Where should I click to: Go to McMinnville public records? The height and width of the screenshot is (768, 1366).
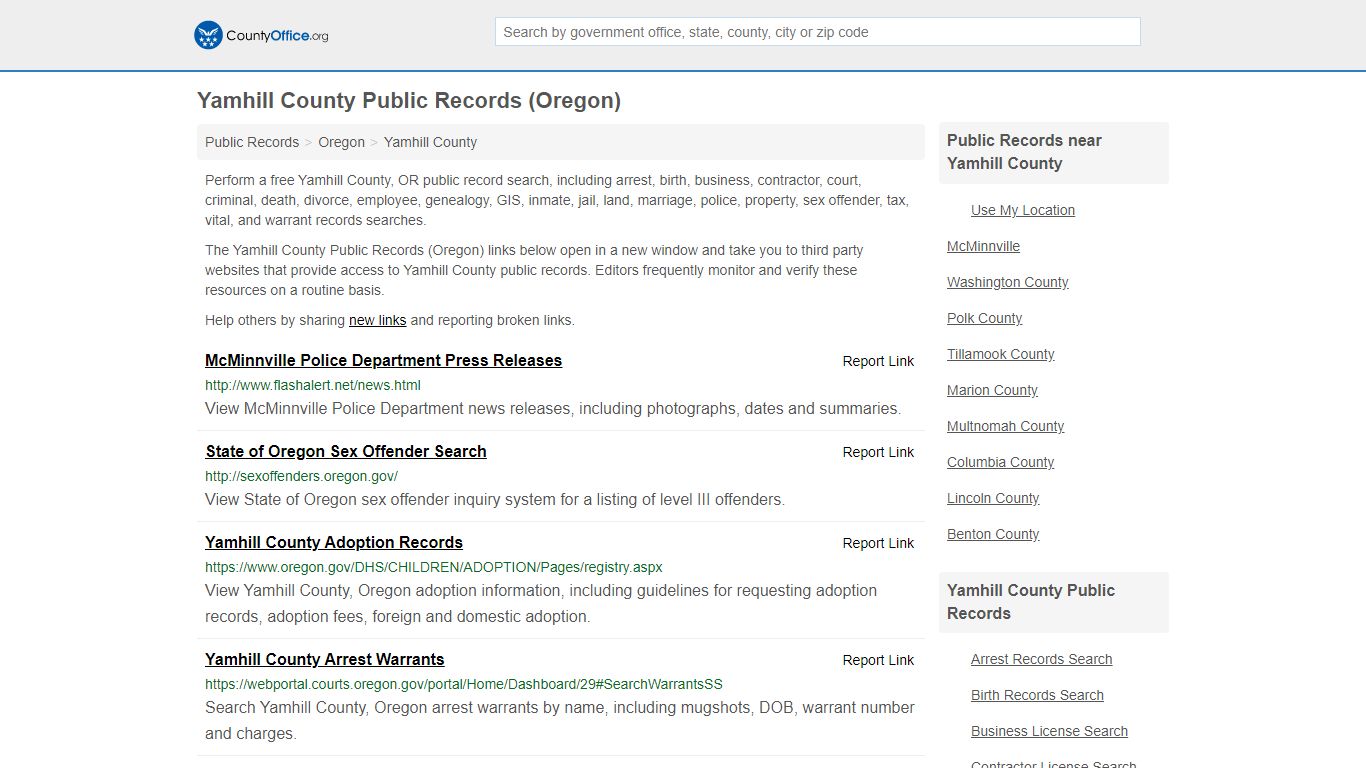pos(983,246)
